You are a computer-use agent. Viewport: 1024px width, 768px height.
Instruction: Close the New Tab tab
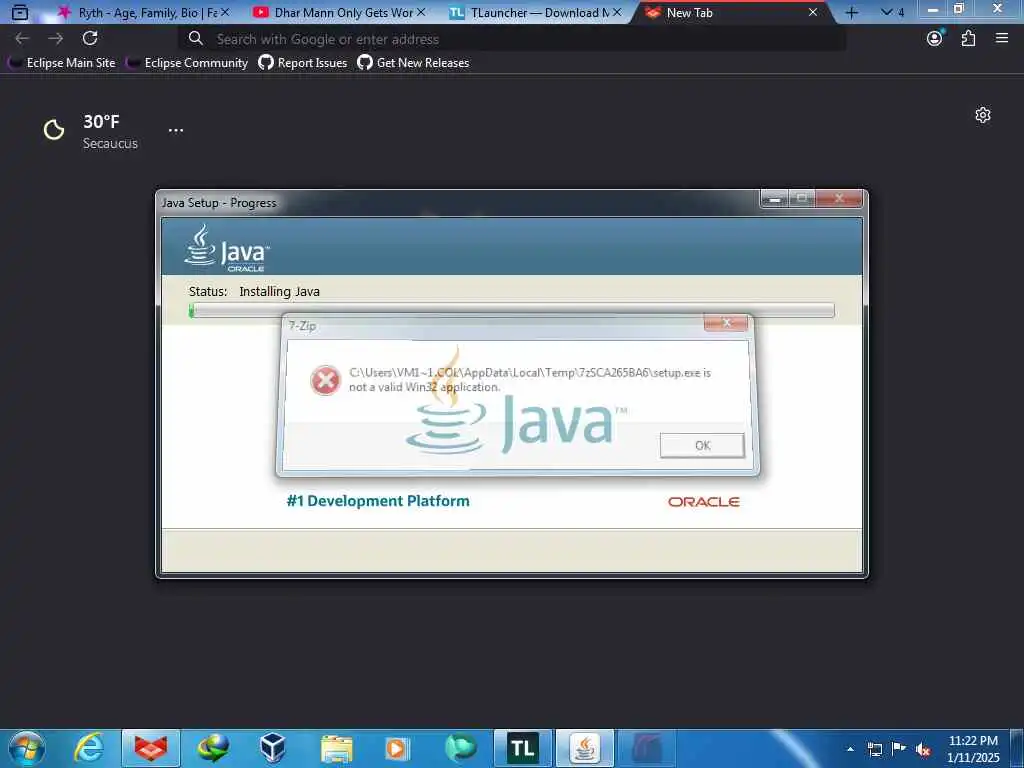(x=813, y=12)
